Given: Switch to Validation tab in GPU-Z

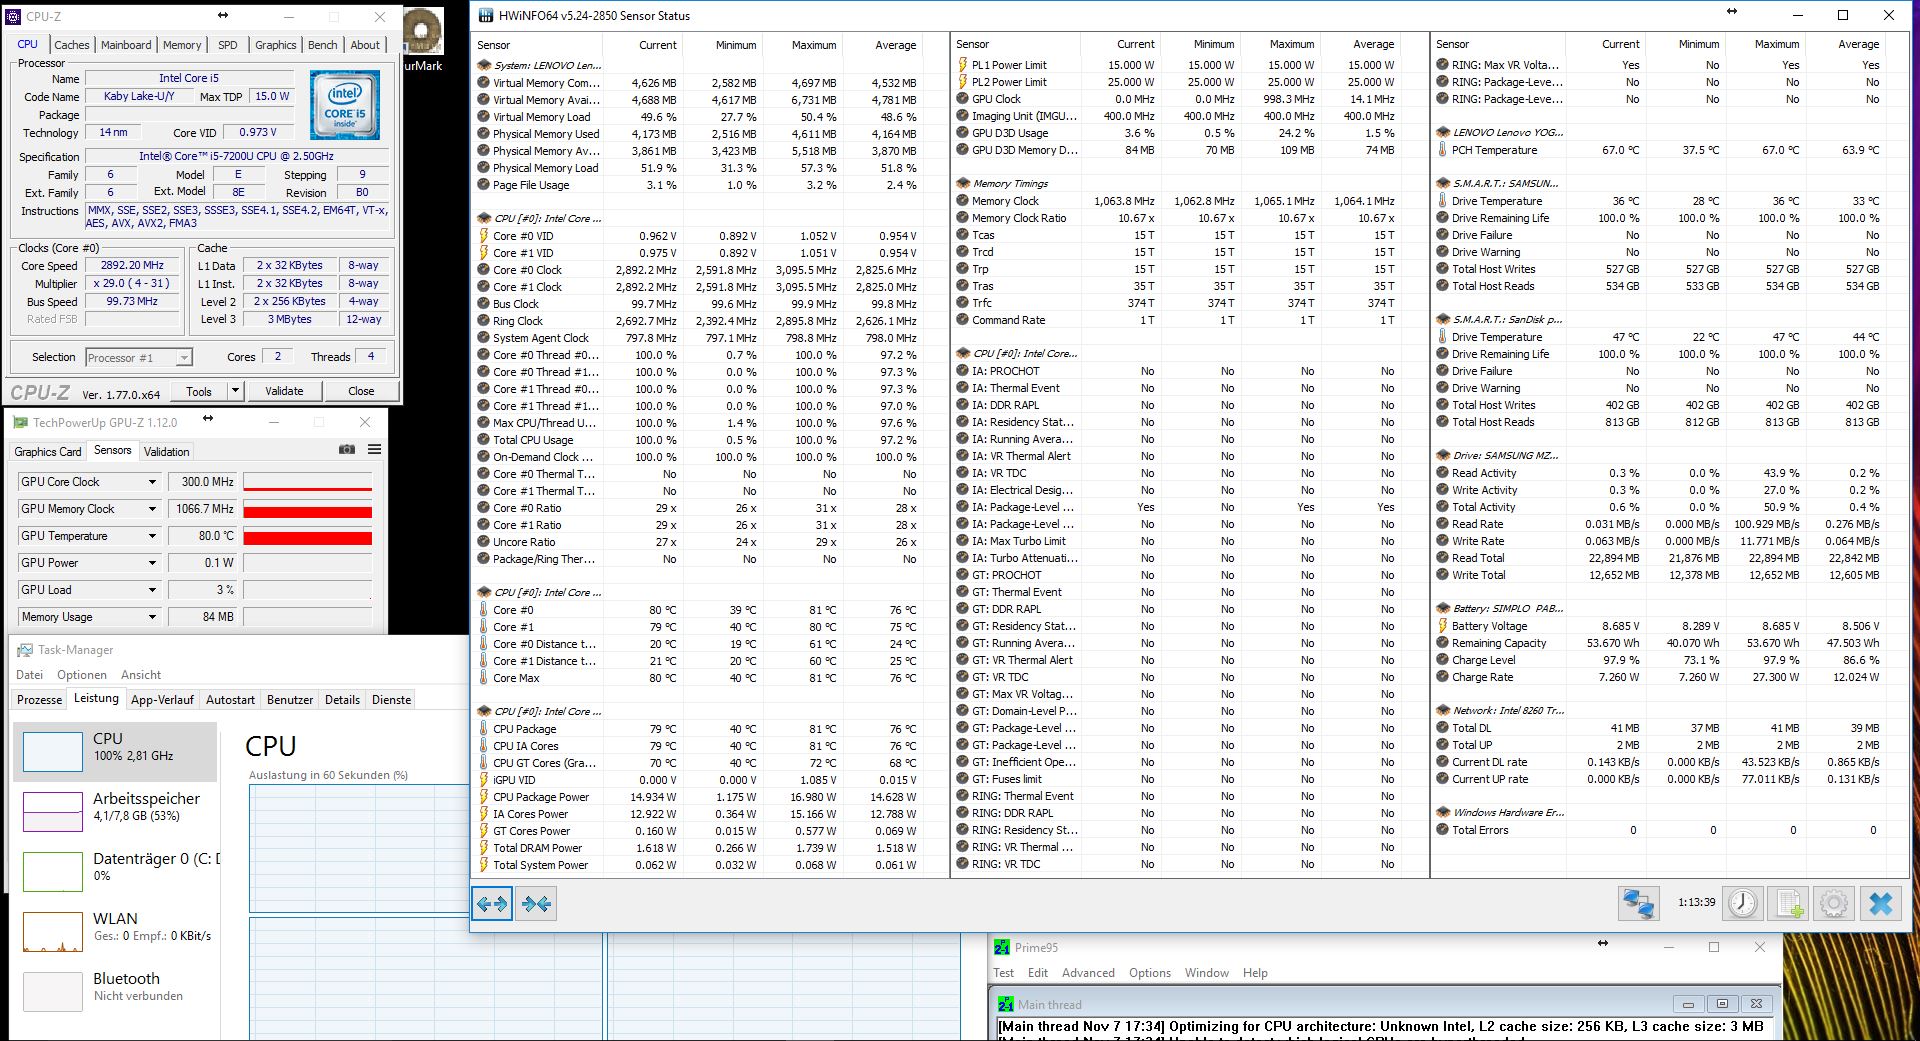Looking at the screenshot, I should coord(166,452).
